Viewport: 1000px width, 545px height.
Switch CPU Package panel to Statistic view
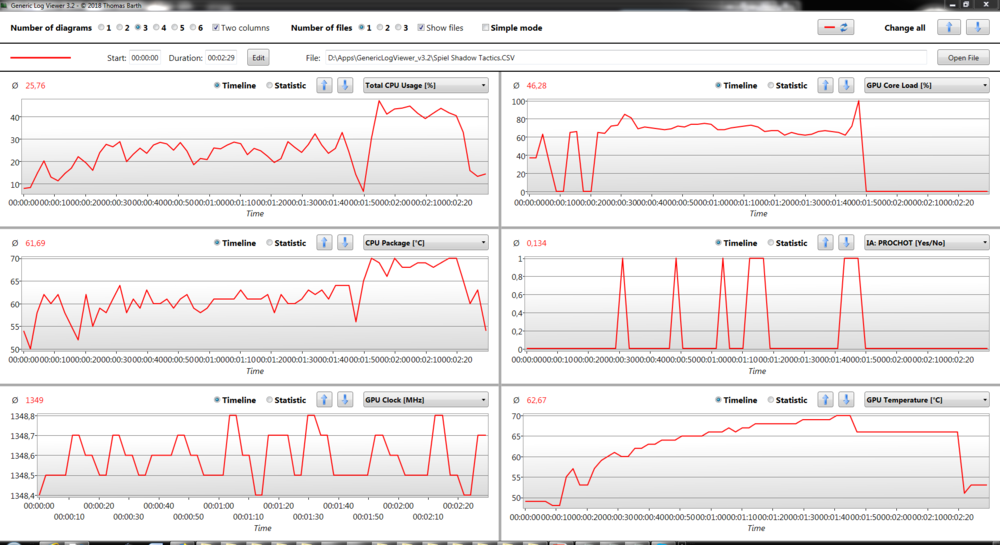(x=270, y=243)
